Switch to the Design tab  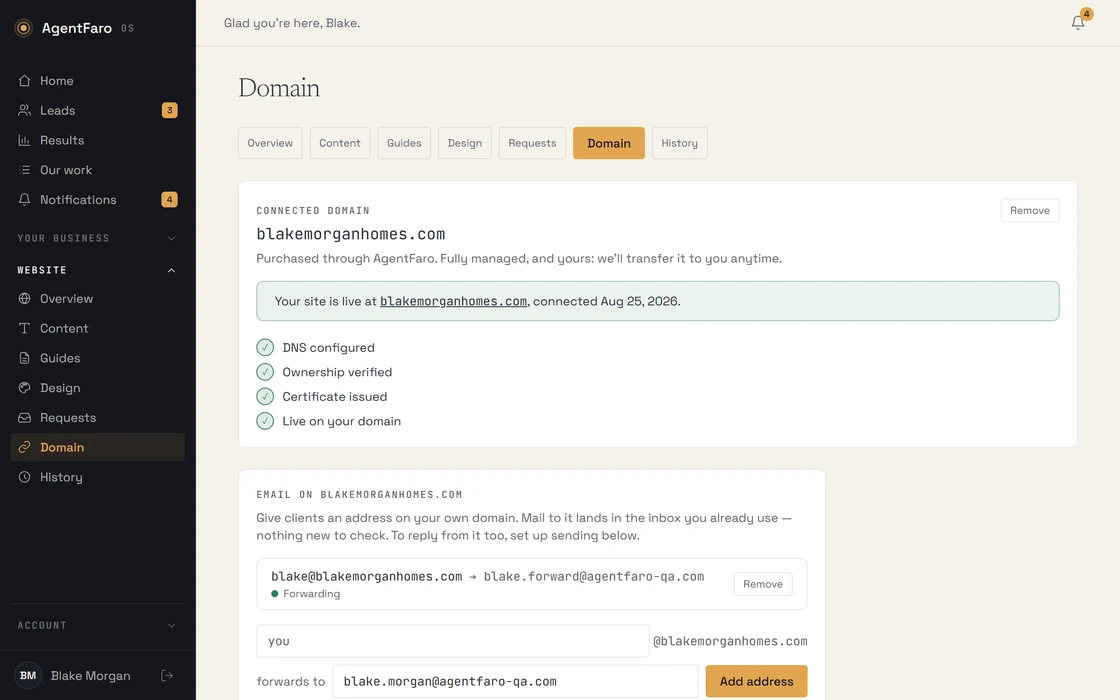(x=465, y=143)
